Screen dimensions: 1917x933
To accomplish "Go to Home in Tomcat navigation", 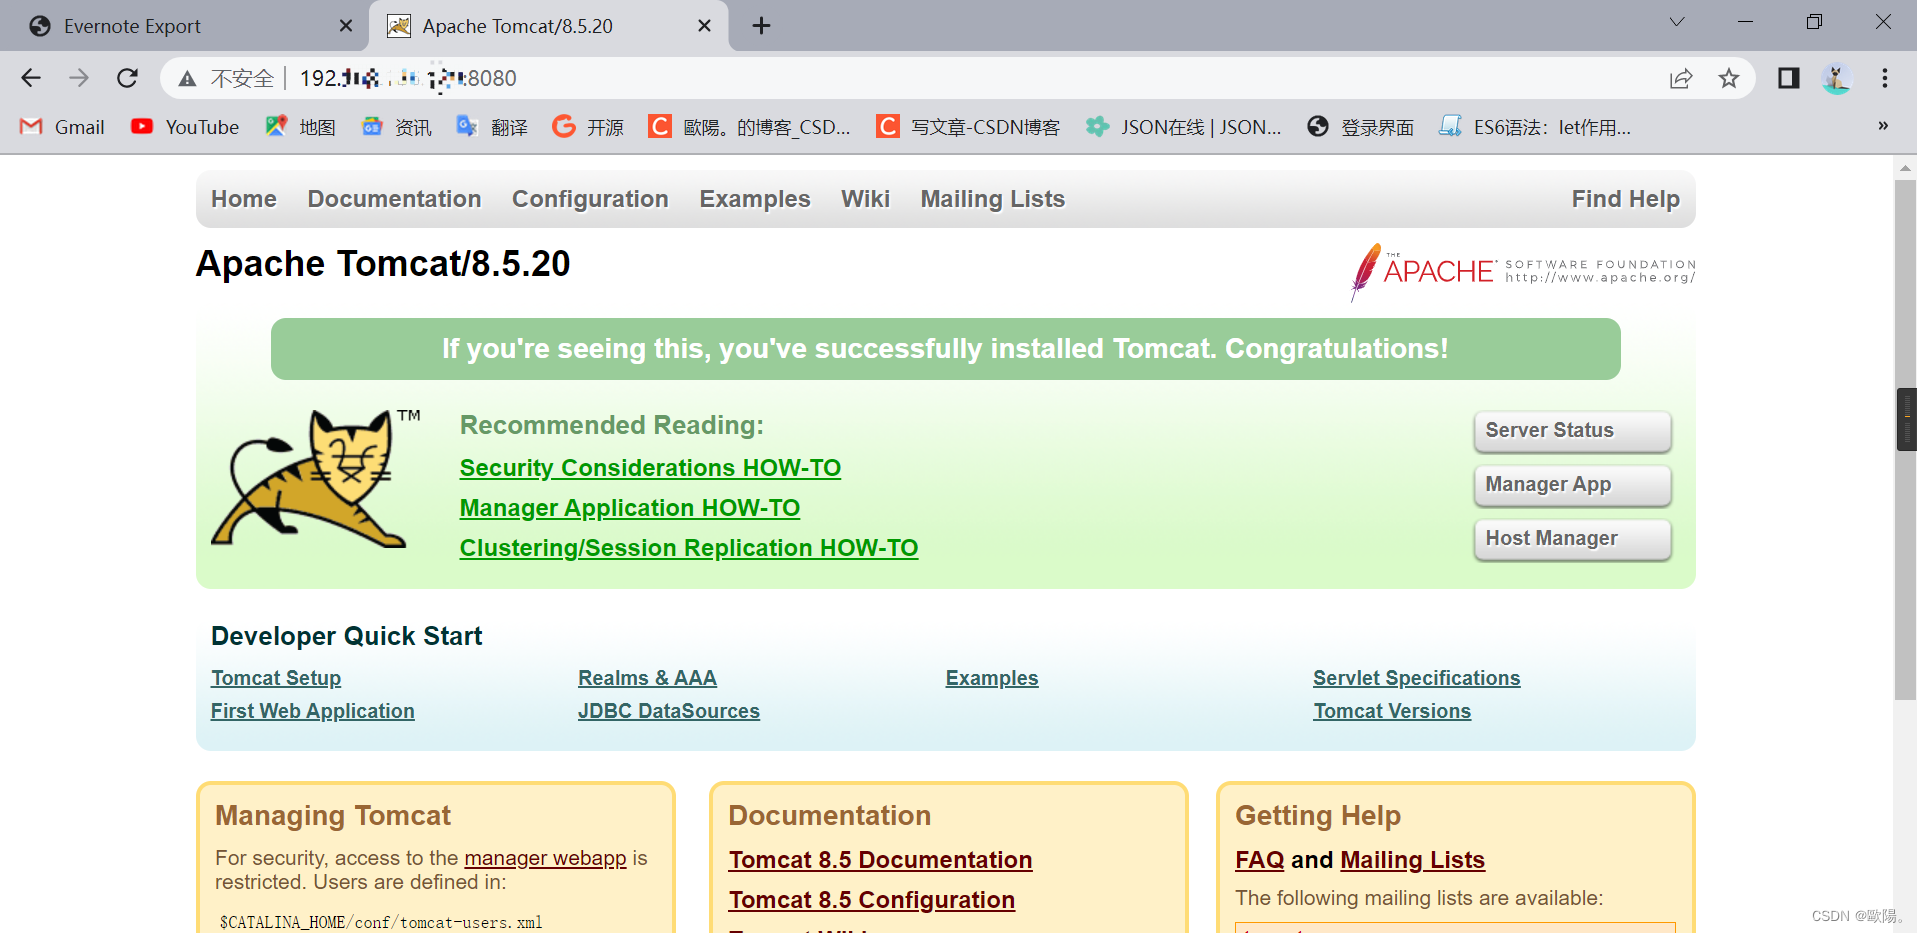I will pyautogui.click(x=243, y=199).
